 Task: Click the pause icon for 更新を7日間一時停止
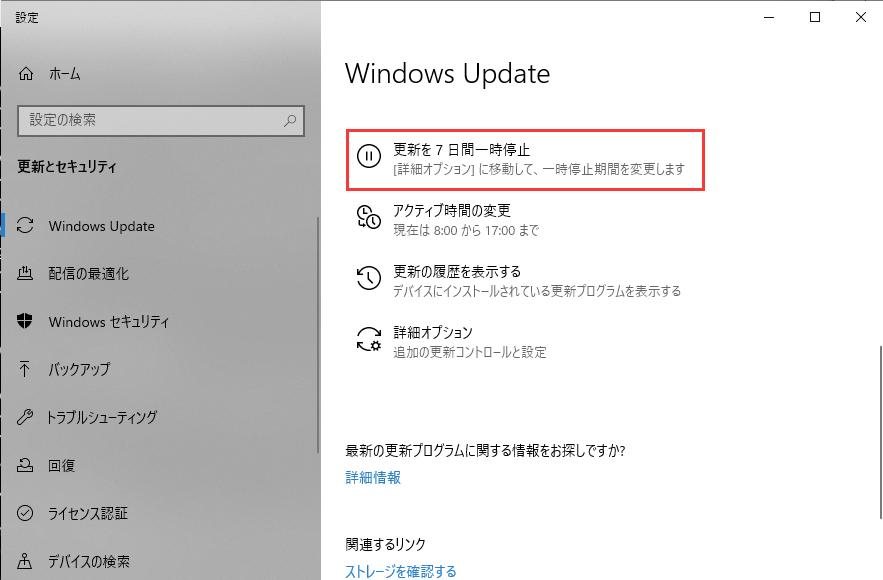[370, 154]
